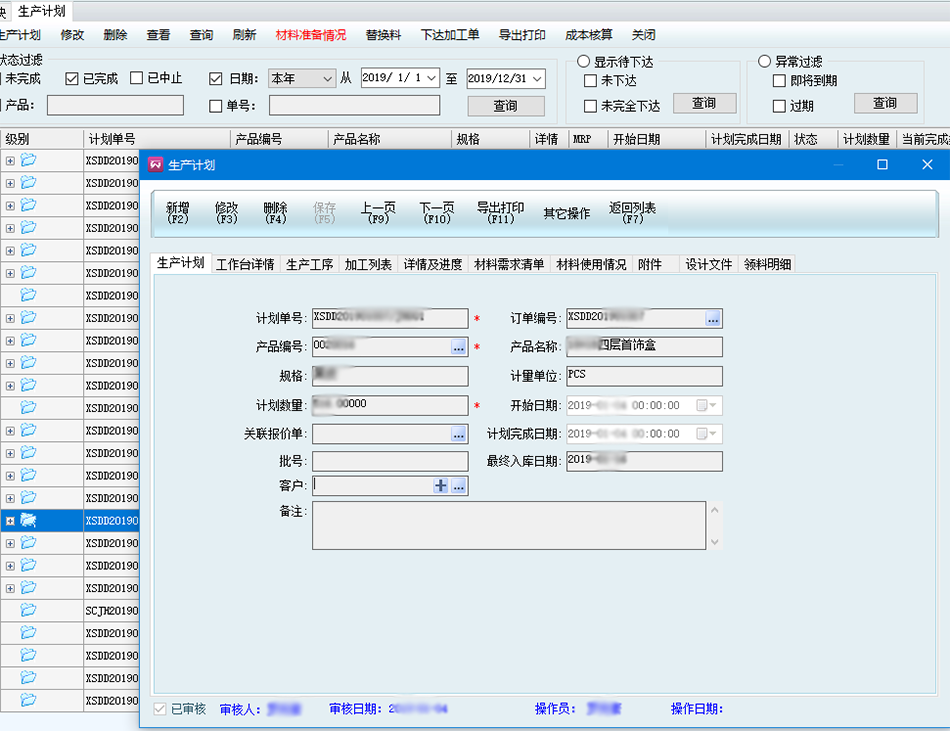The height and width of the screenshot is (731, 950).
Task: Click 删除 (F4) toolbar button
Action: (275, 213)
